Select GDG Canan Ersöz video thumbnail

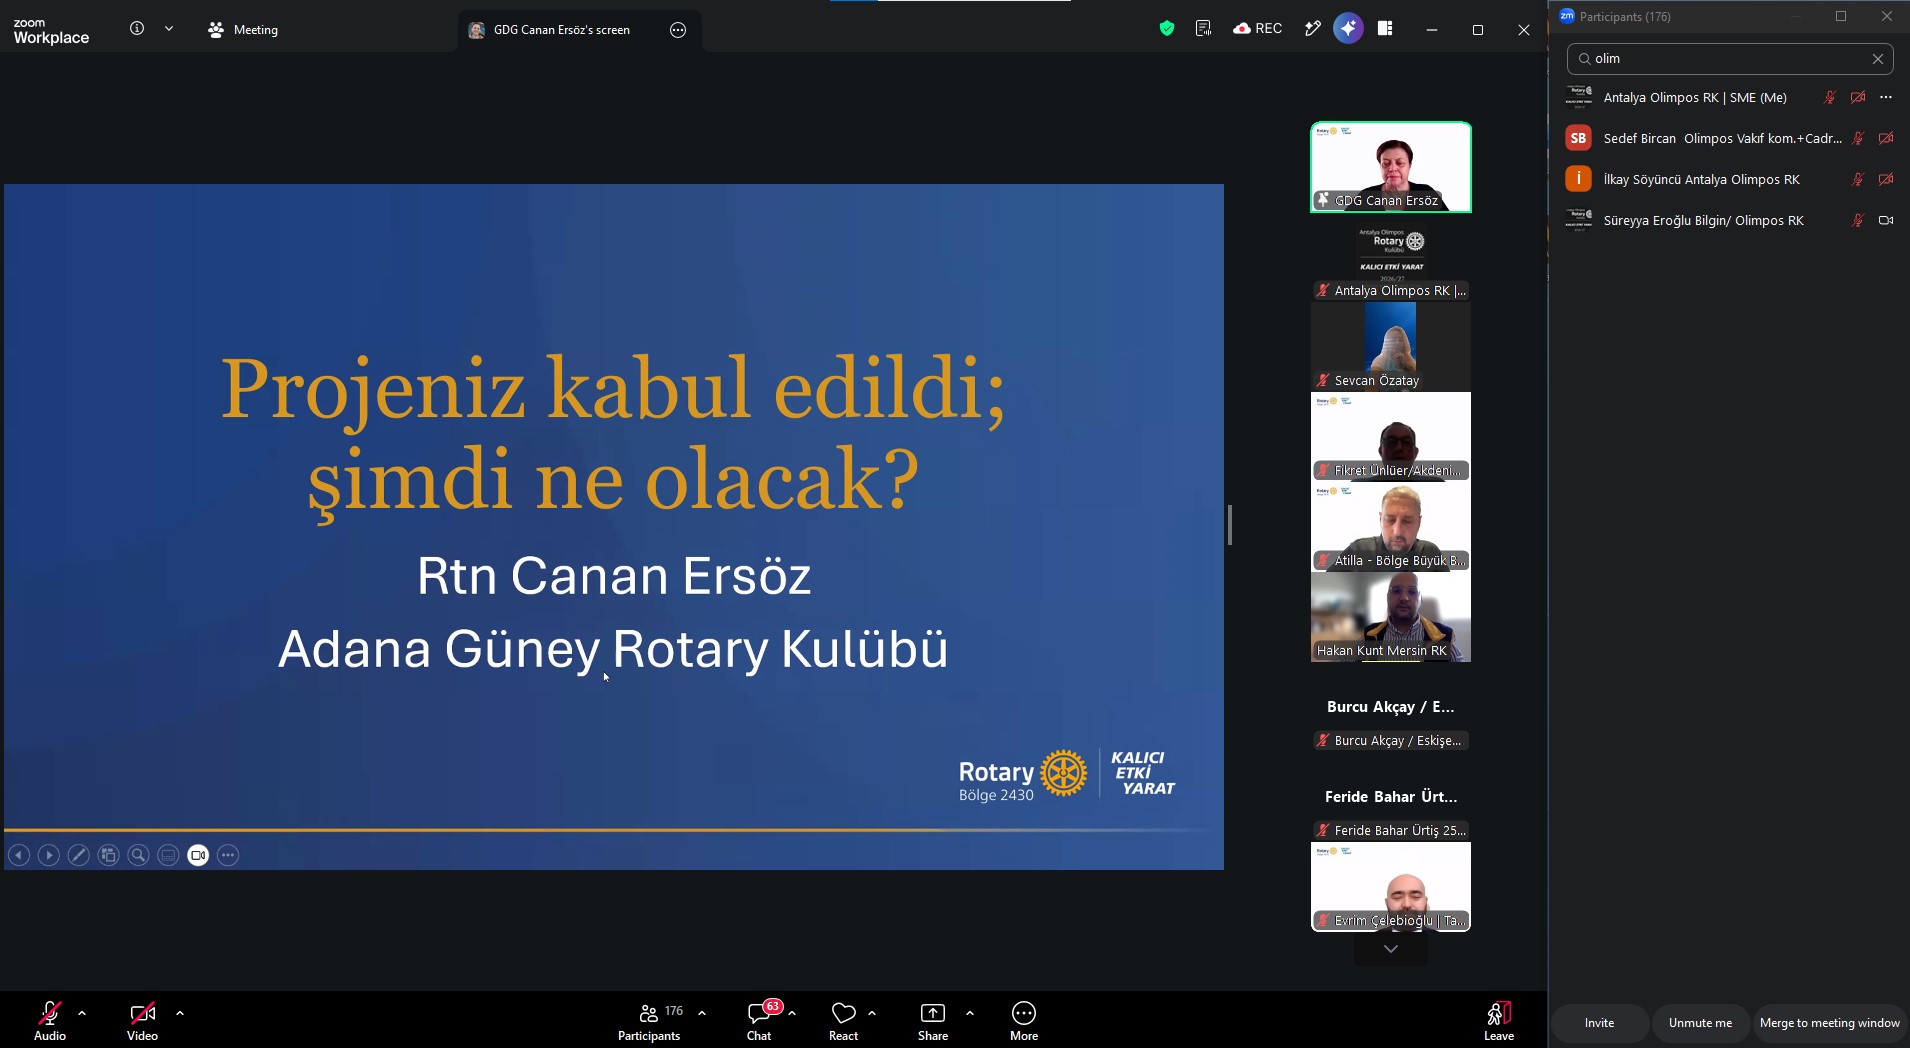tap(1391, 167)
